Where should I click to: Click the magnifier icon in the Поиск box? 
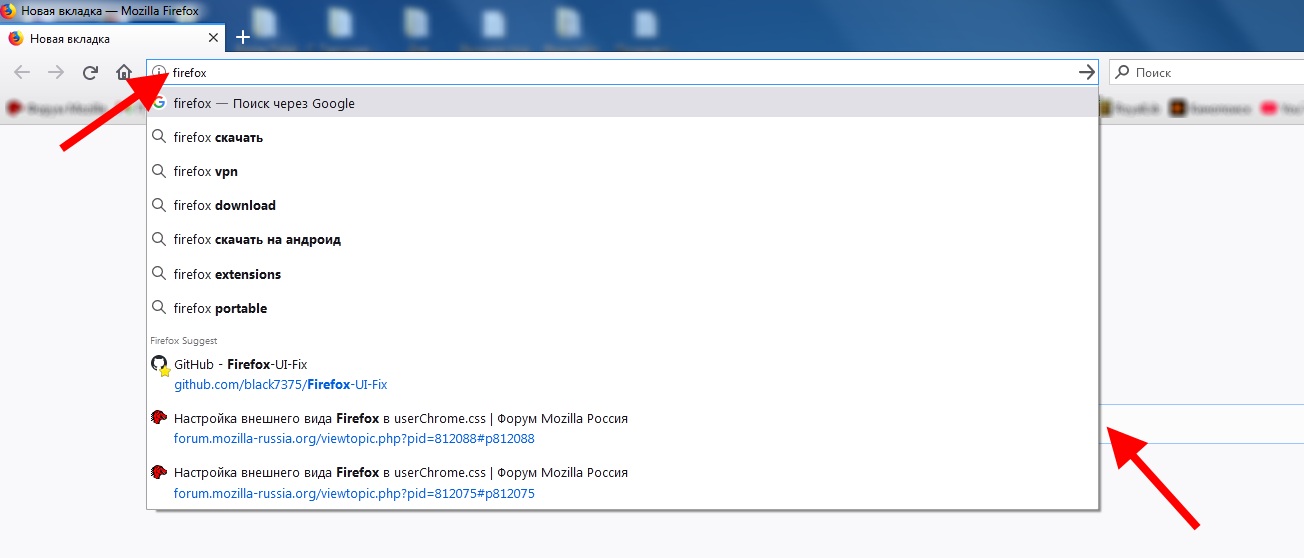click(x=1122, y=72)
